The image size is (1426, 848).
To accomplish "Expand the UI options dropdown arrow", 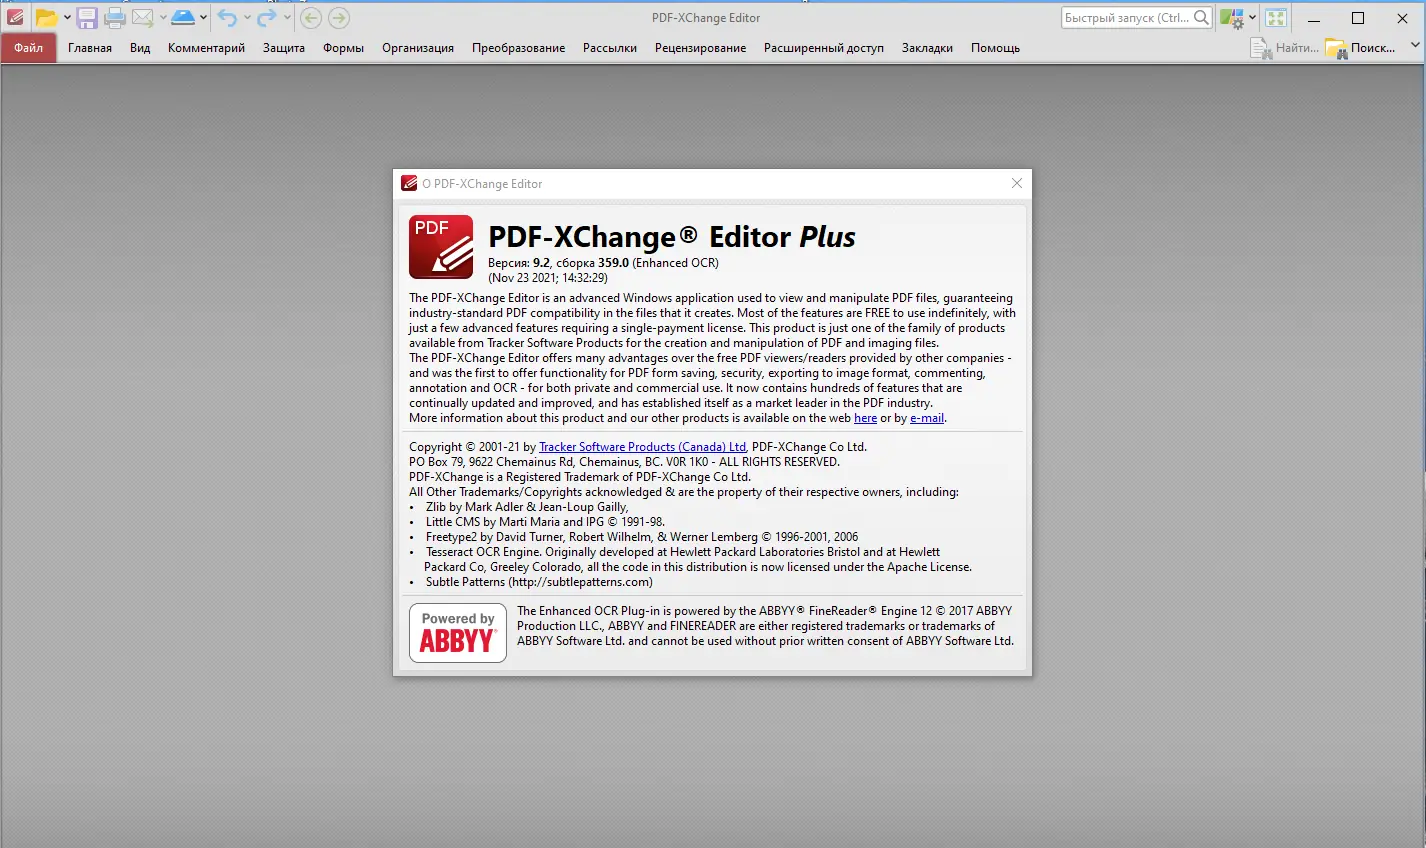I will pyautogui.click(x=1252, y=18).
